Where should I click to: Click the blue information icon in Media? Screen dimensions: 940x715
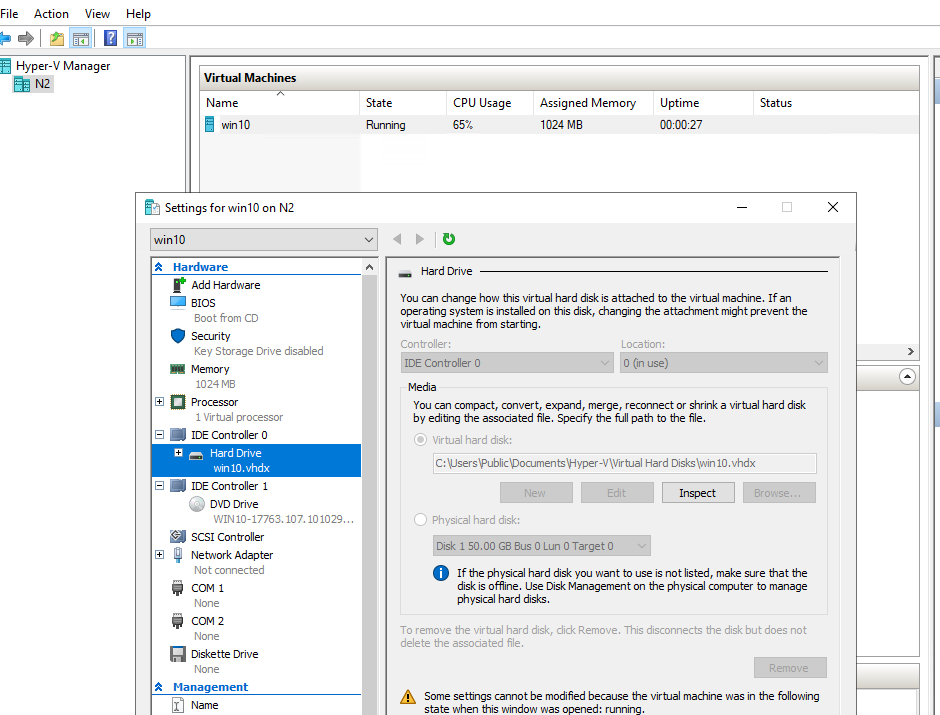441,573
